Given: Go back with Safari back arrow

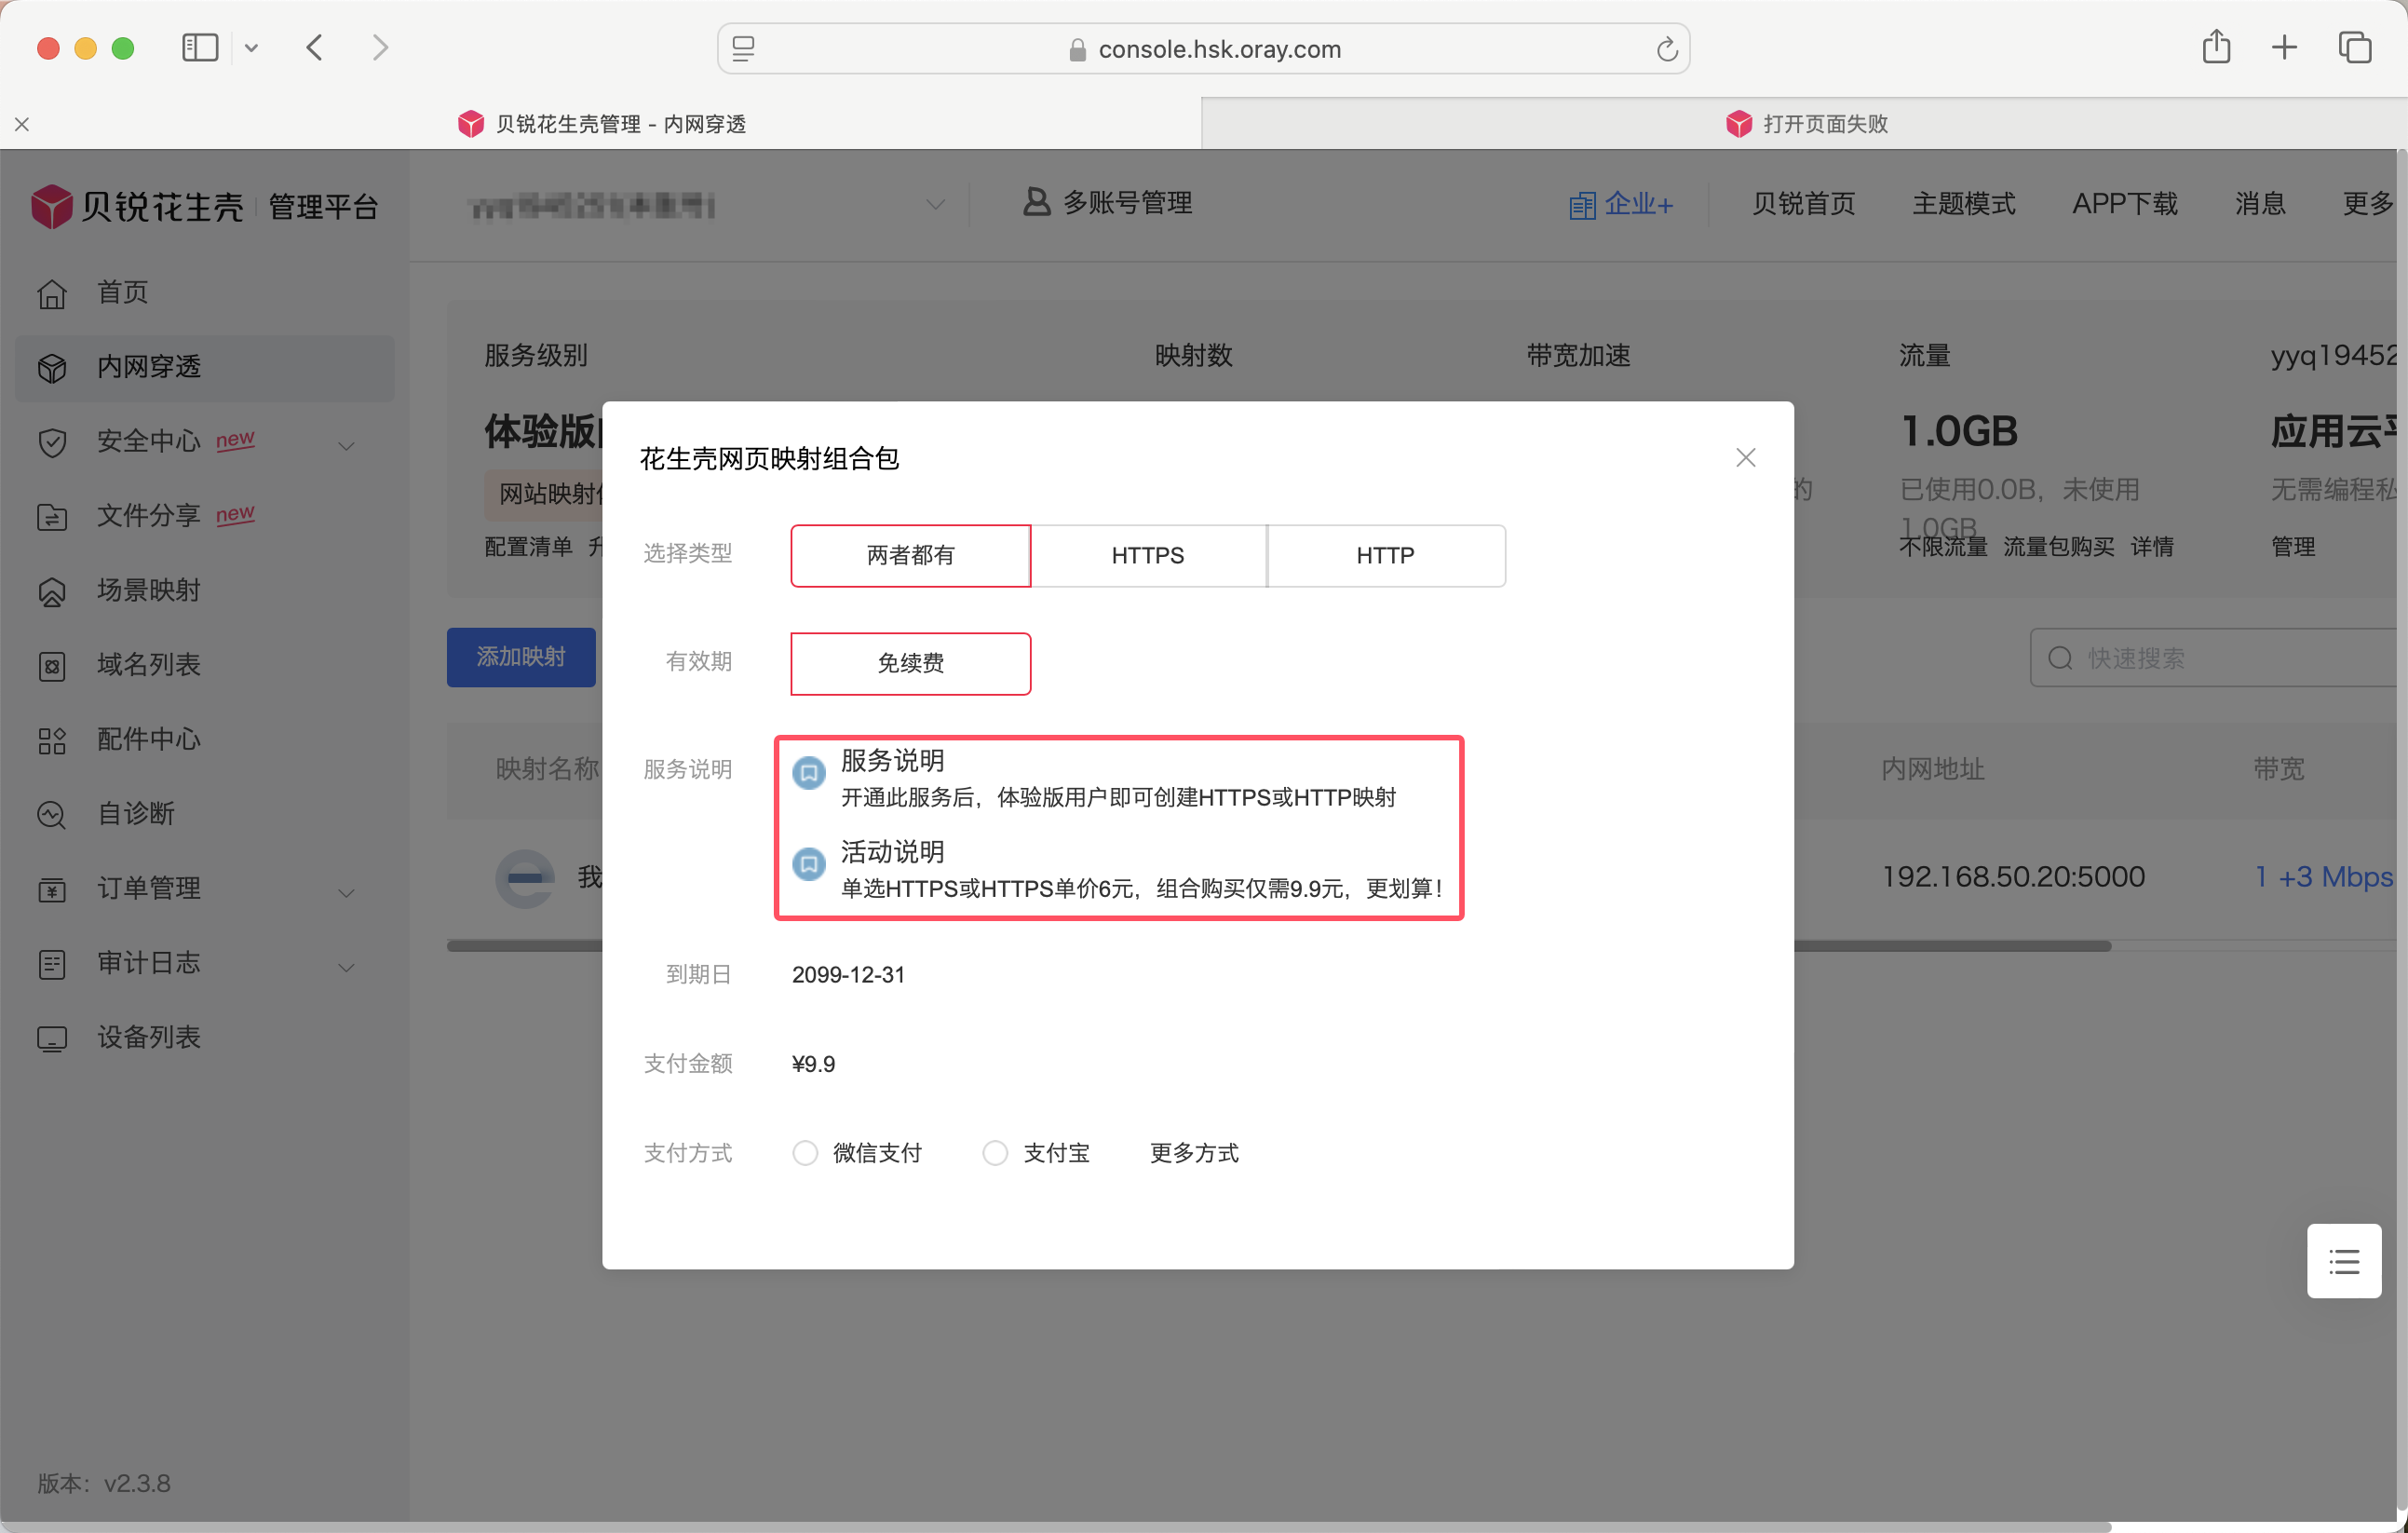Looking at the screenshot, I should click(315, 48).
